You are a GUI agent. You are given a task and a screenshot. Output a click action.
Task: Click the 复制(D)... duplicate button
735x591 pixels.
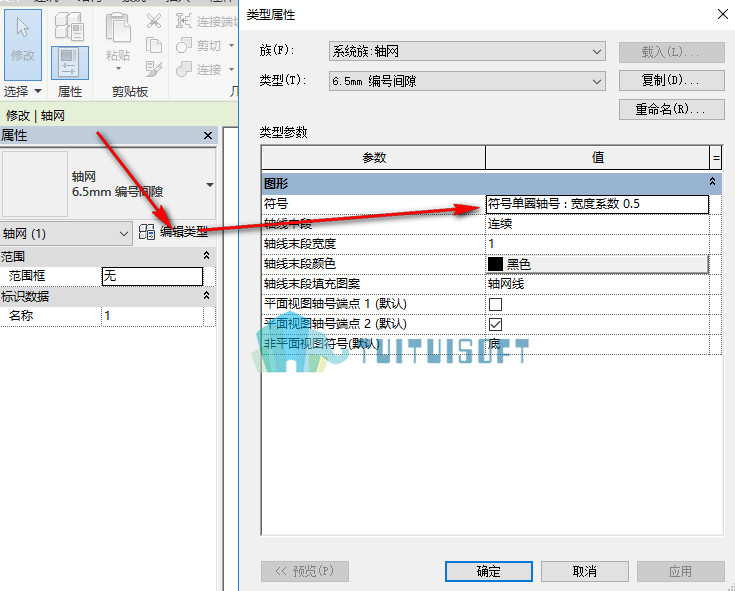click(672, 81)
